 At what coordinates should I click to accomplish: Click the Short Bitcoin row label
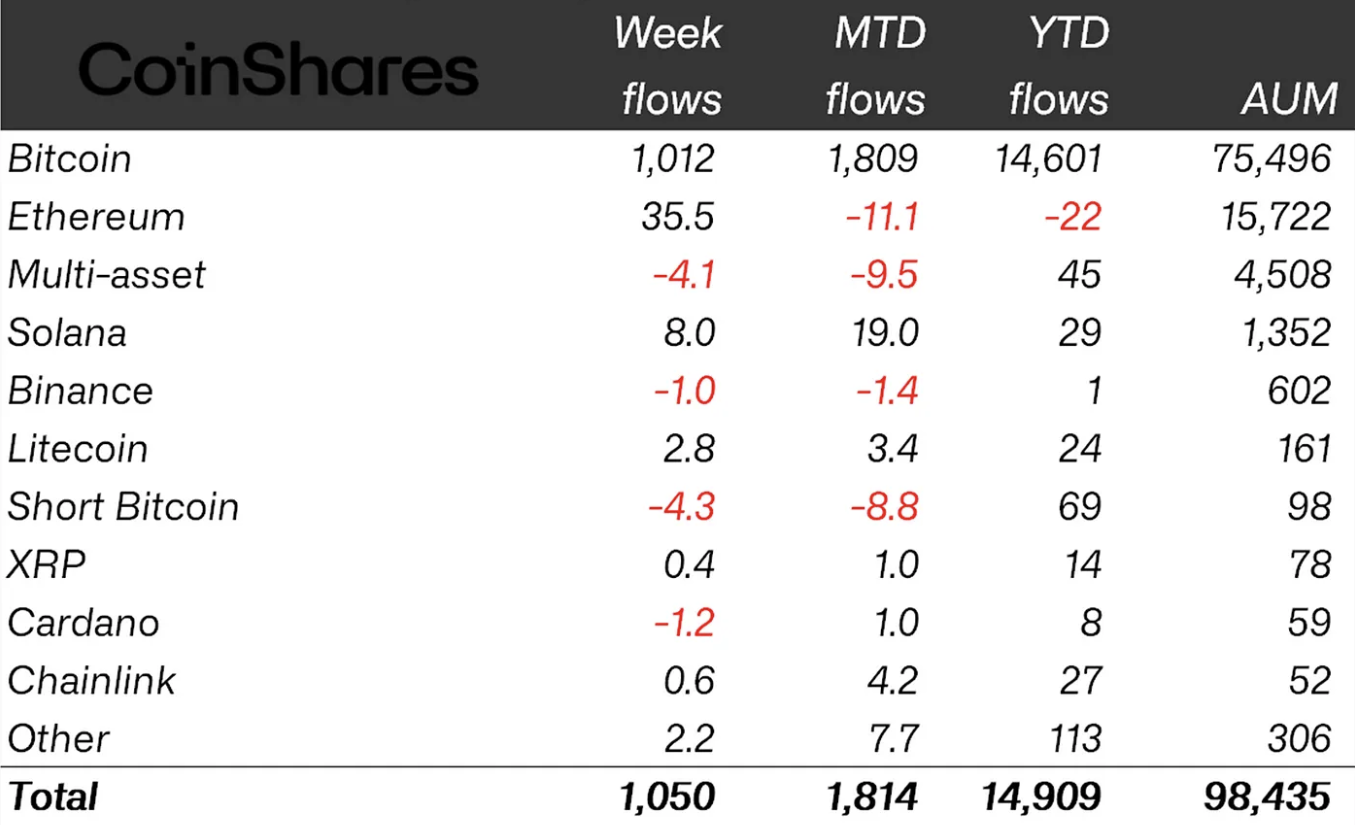pos(123,507)
